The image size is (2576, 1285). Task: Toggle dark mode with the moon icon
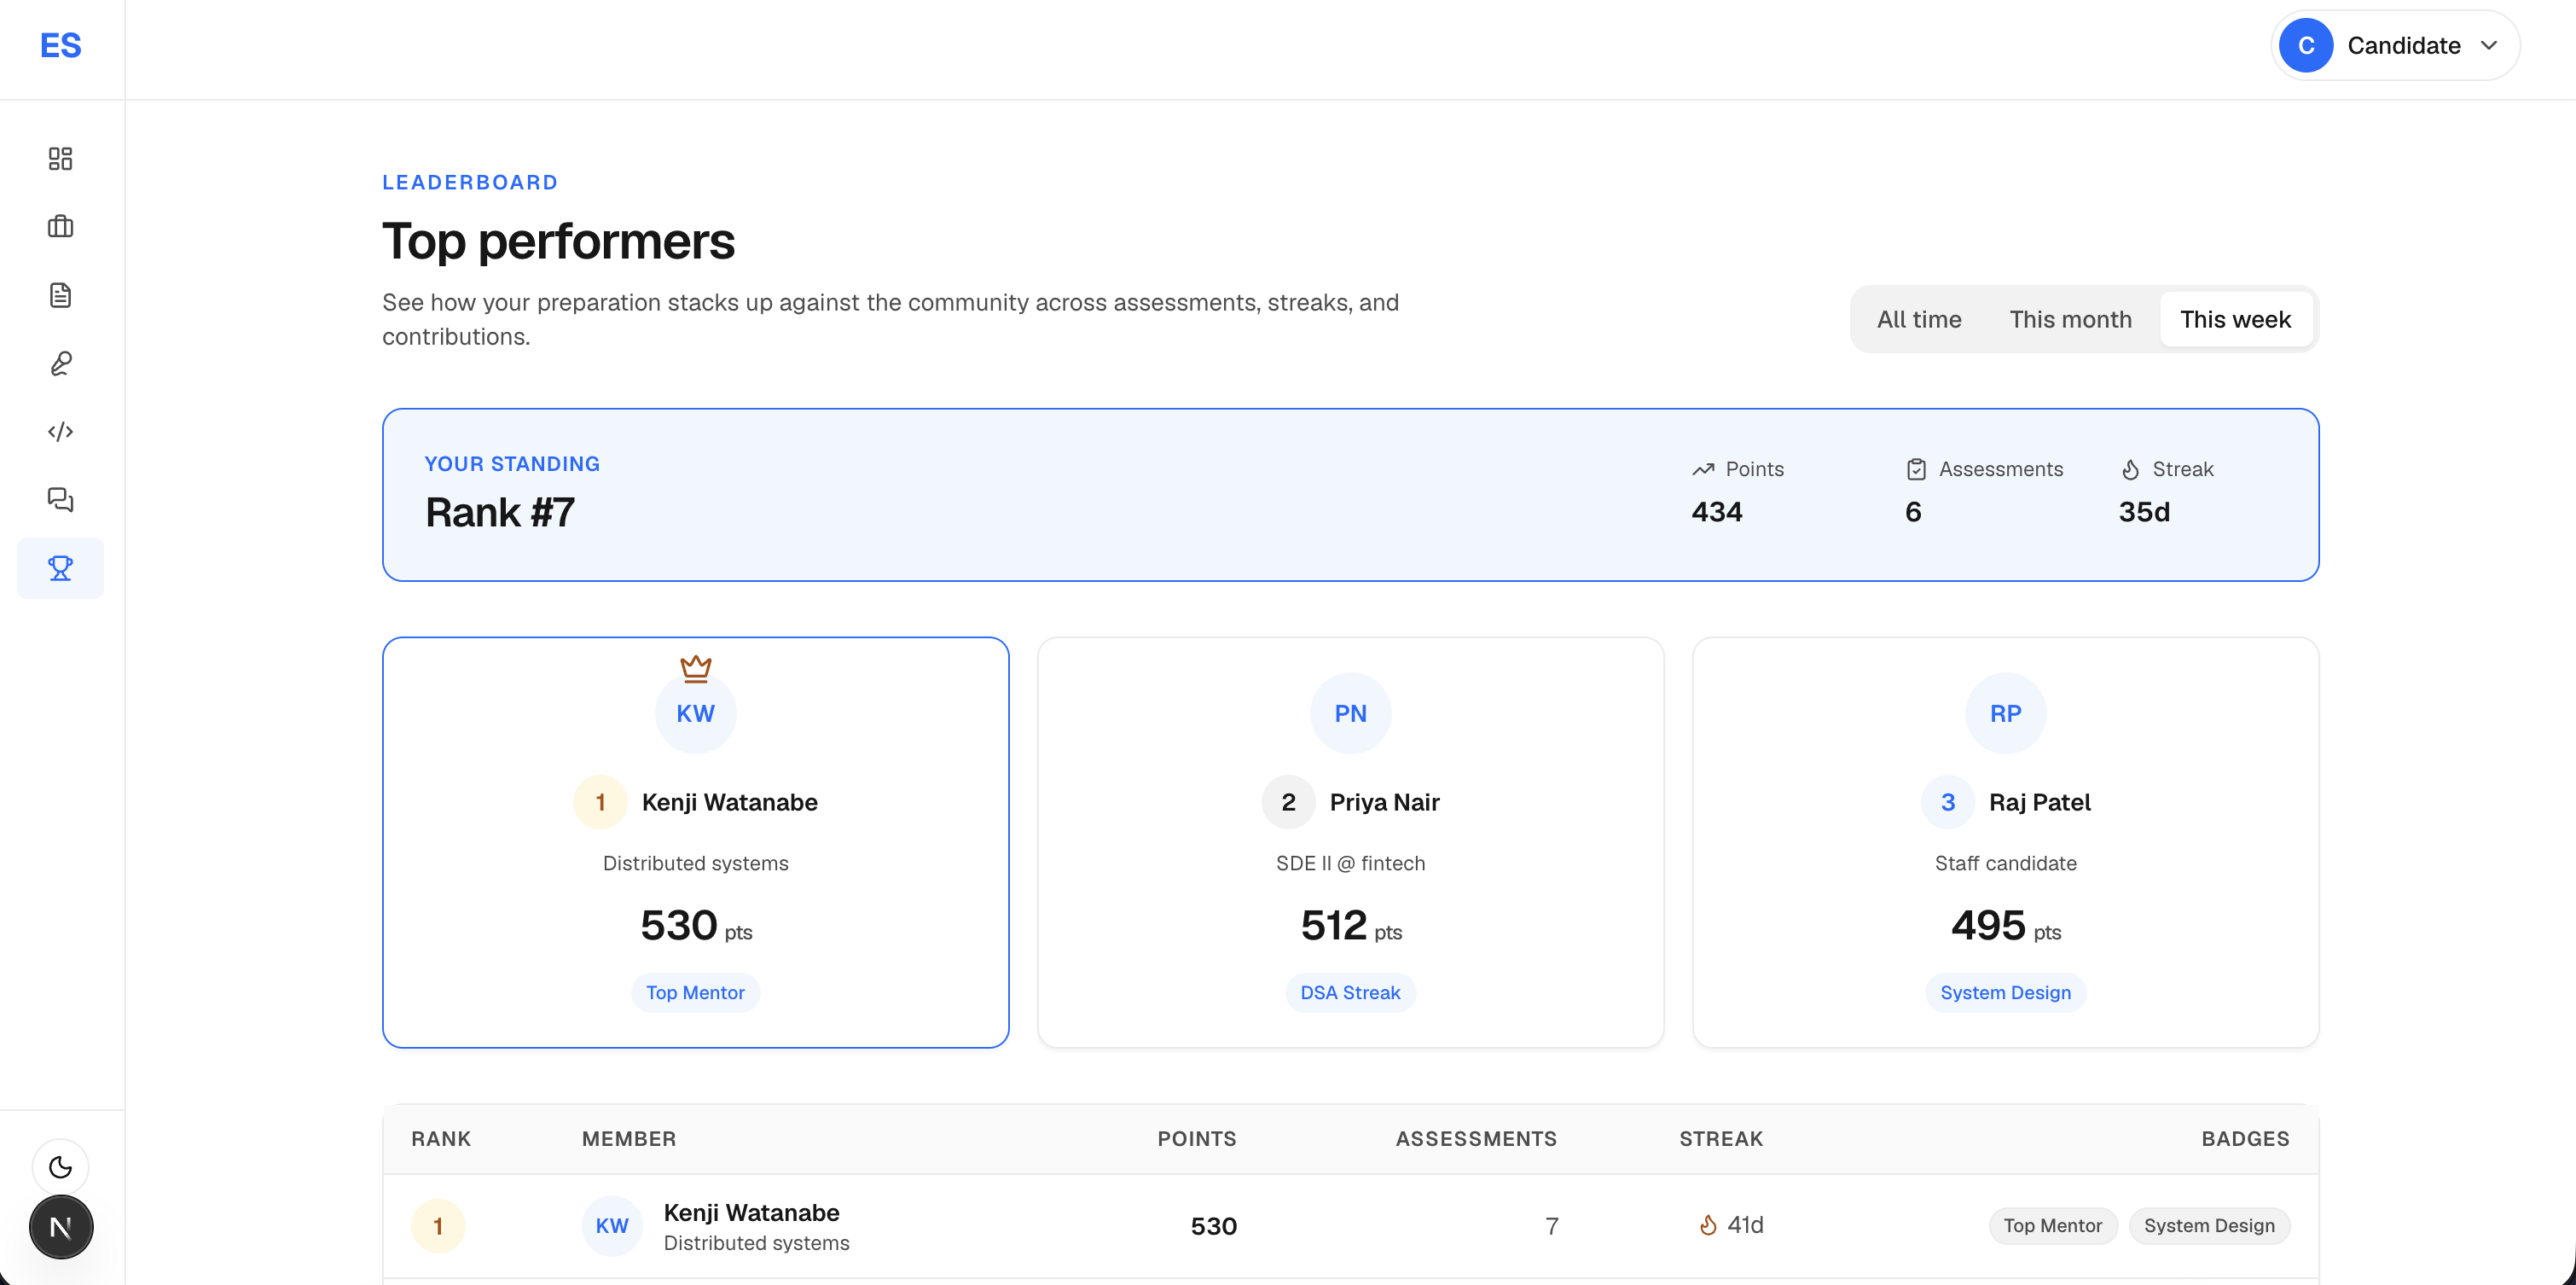point(60,1167)
